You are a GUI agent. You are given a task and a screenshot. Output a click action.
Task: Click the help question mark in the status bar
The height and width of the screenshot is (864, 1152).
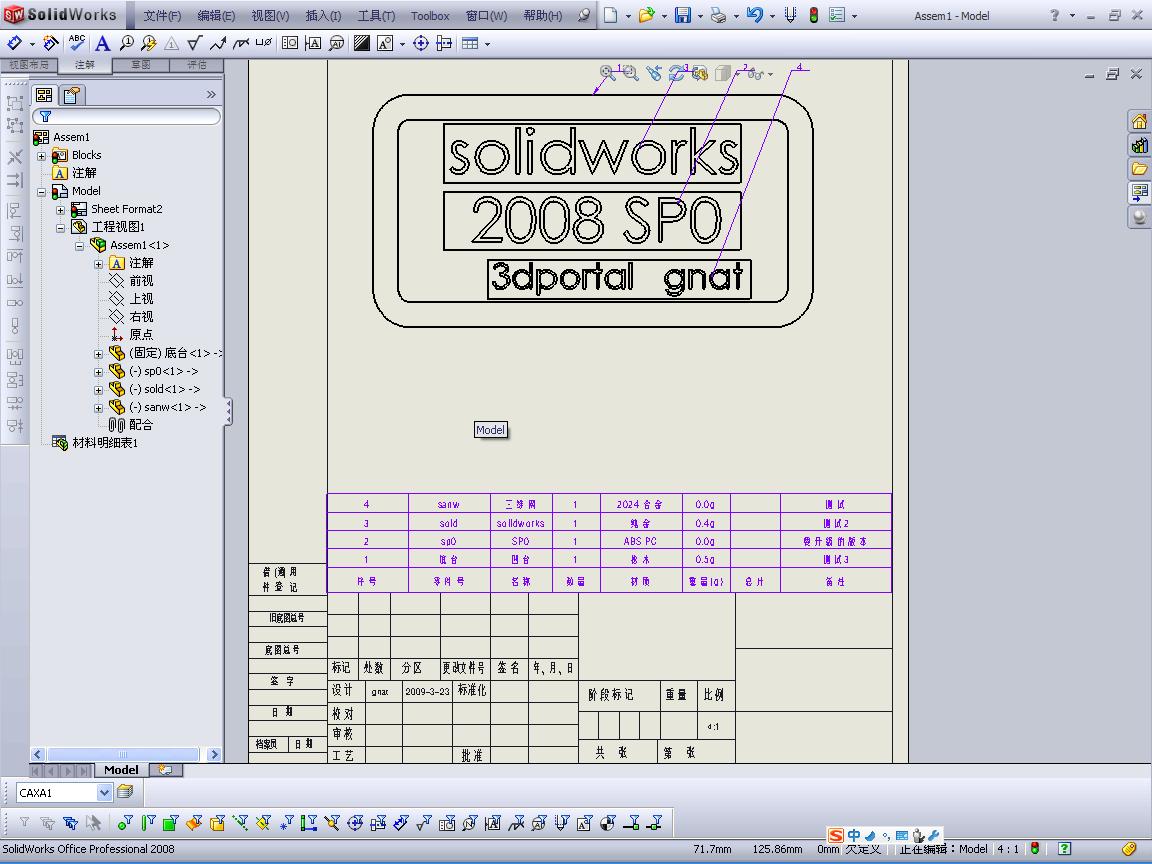1064,849
